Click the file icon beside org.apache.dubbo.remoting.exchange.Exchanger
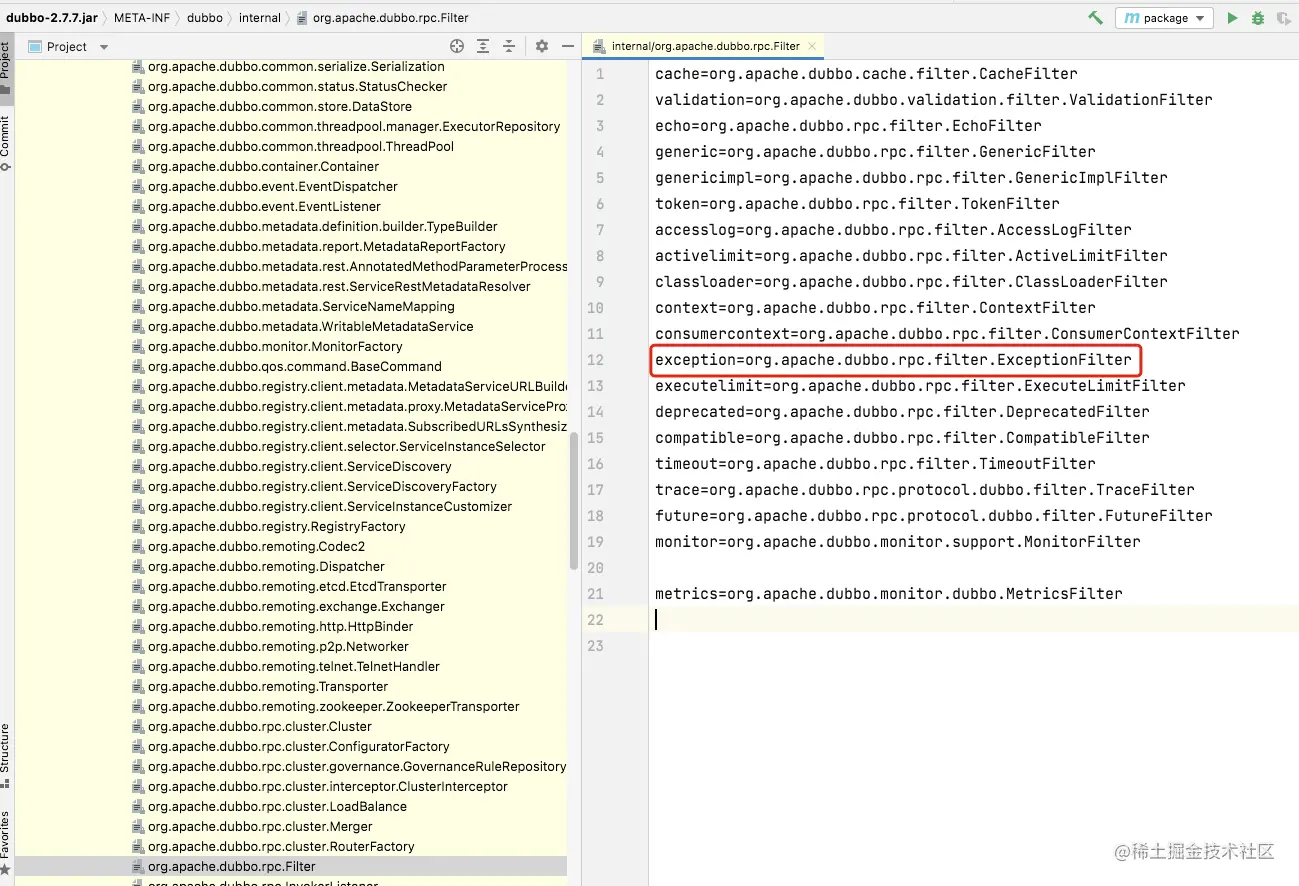 point(138,606)
